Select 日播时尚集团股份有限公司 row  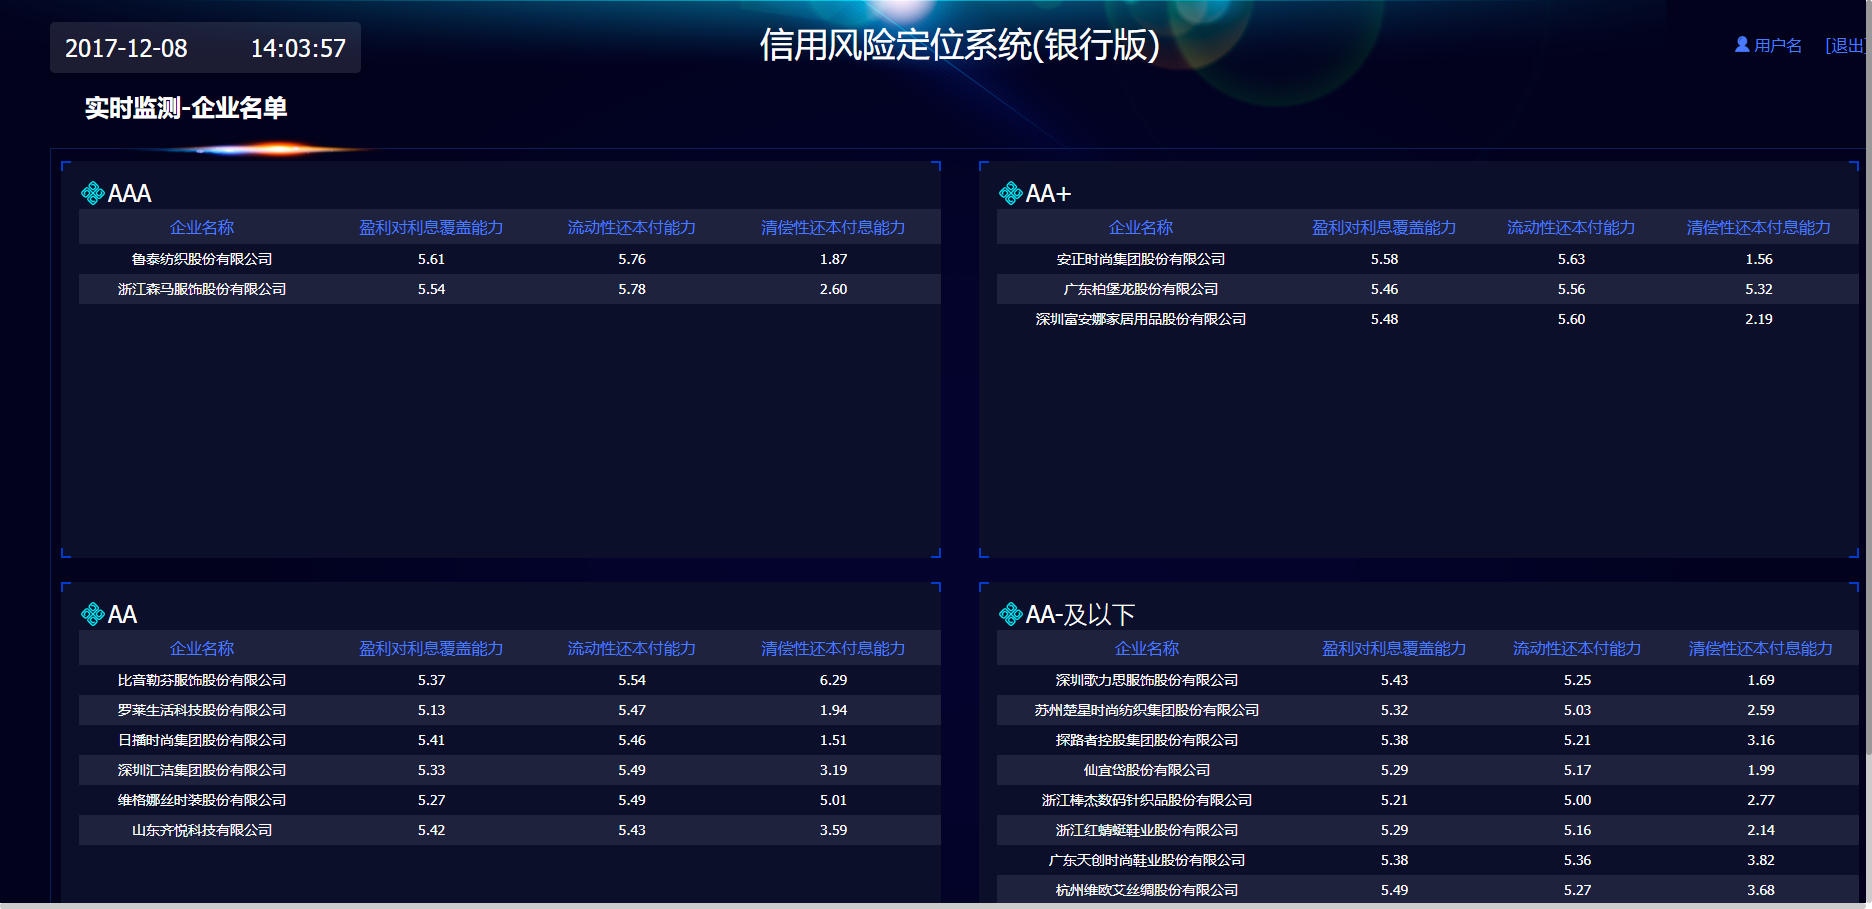510,740
